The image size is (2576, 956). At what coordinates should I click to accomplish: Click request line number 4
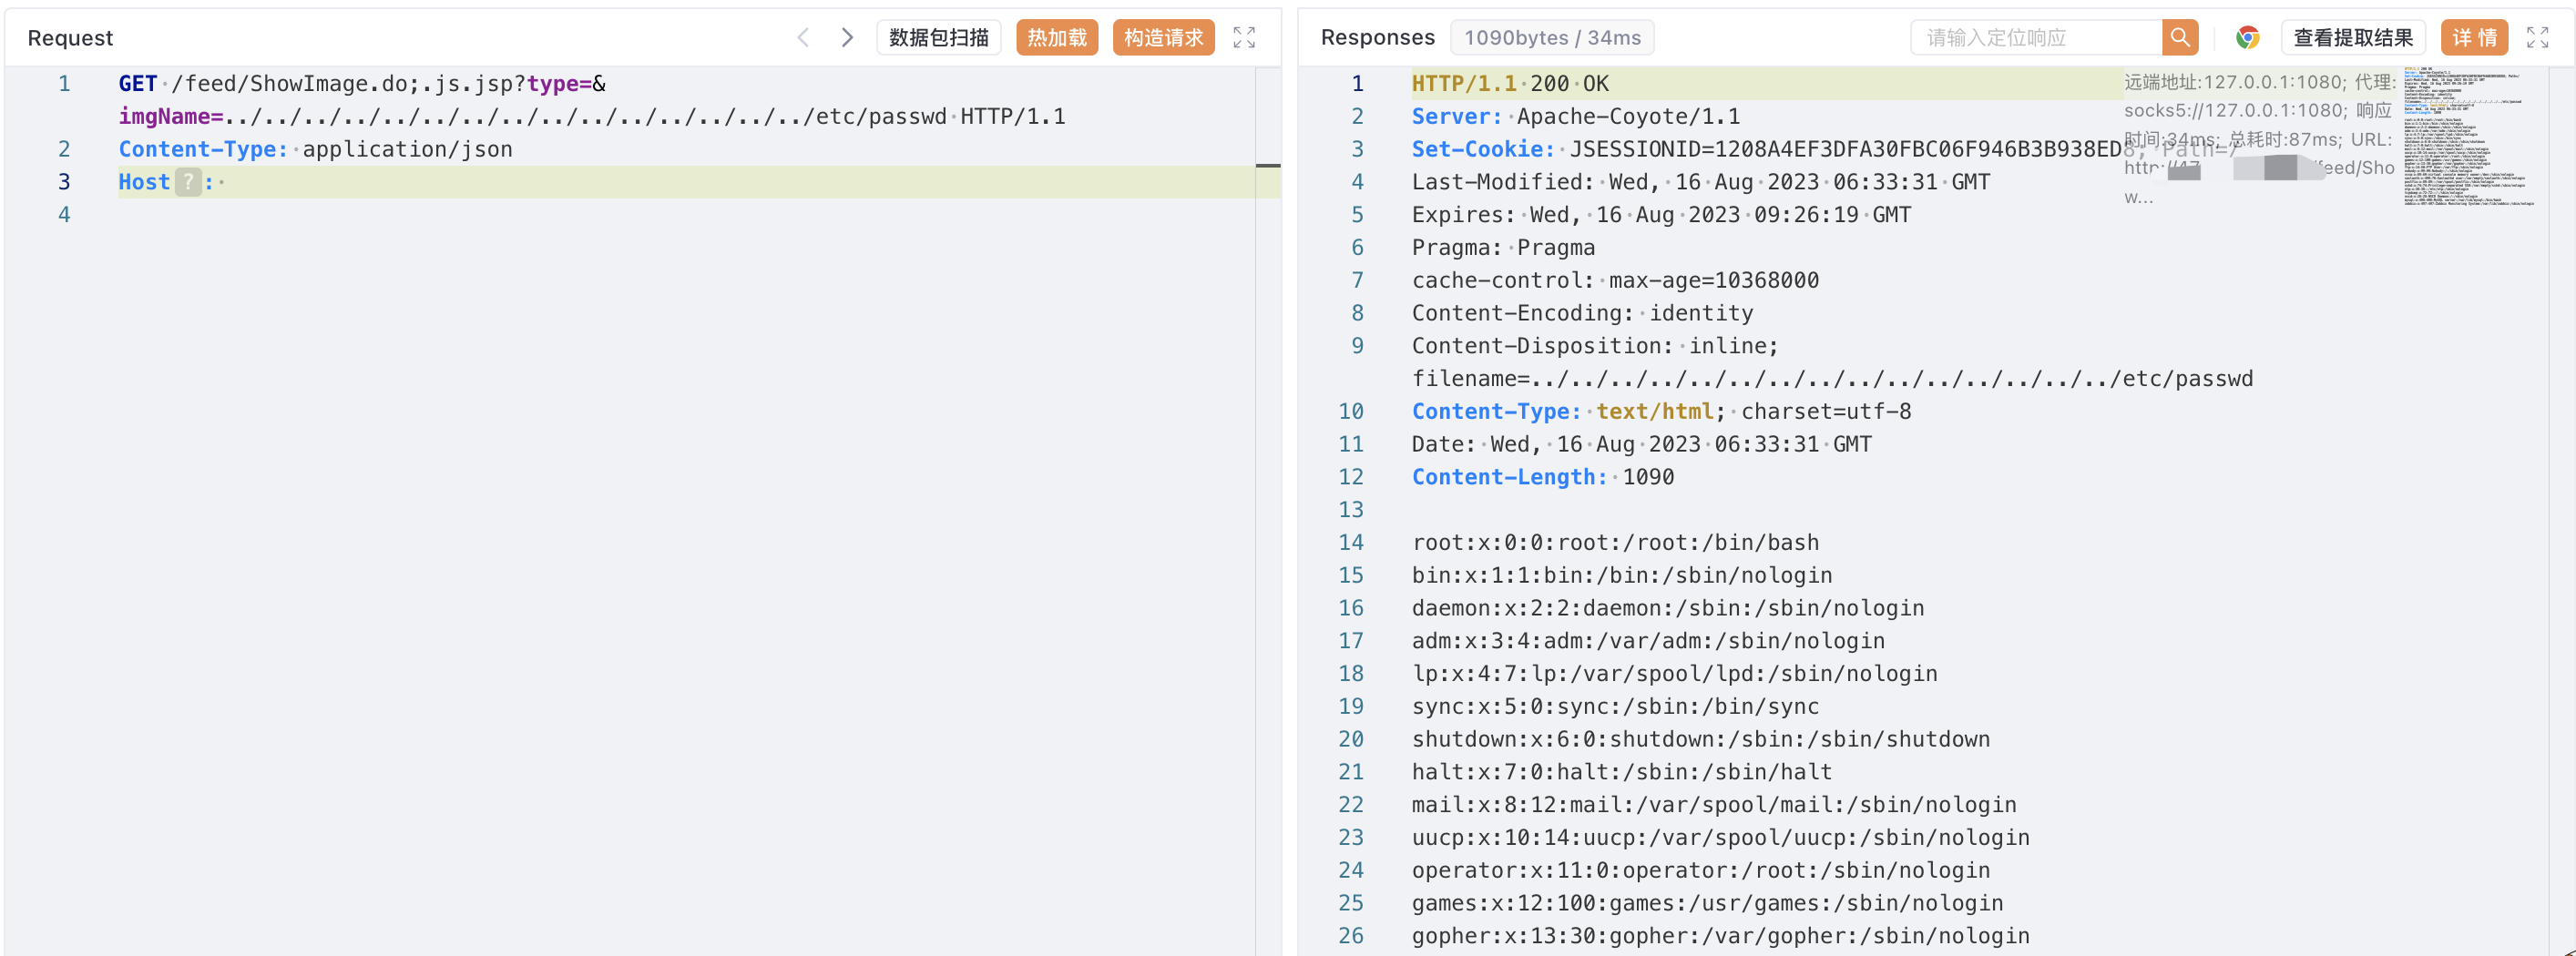tap(64, 215)
